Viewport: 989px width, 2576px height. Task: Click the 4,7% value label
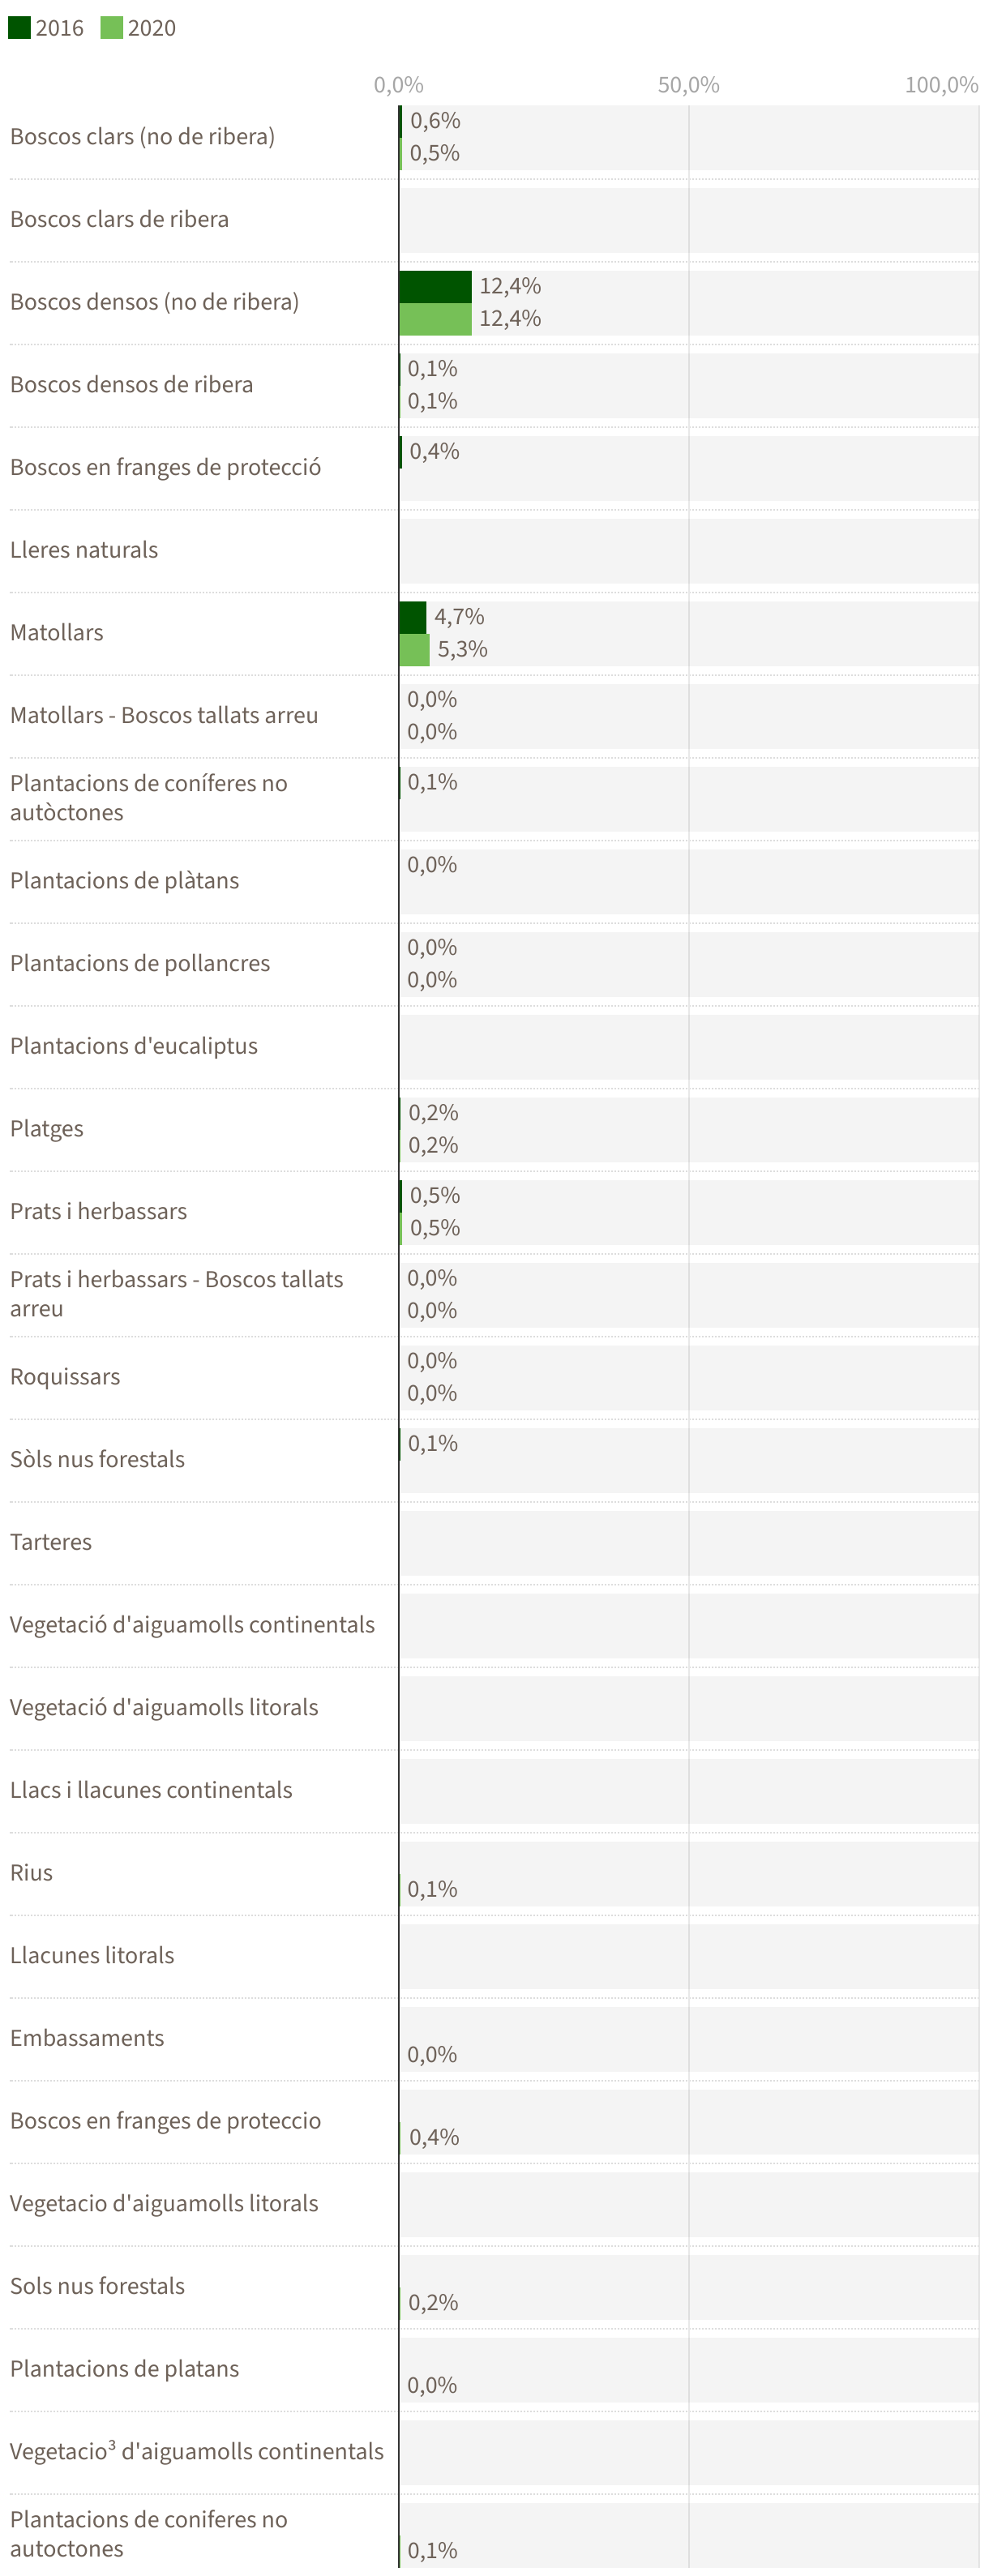pos(459,617)
